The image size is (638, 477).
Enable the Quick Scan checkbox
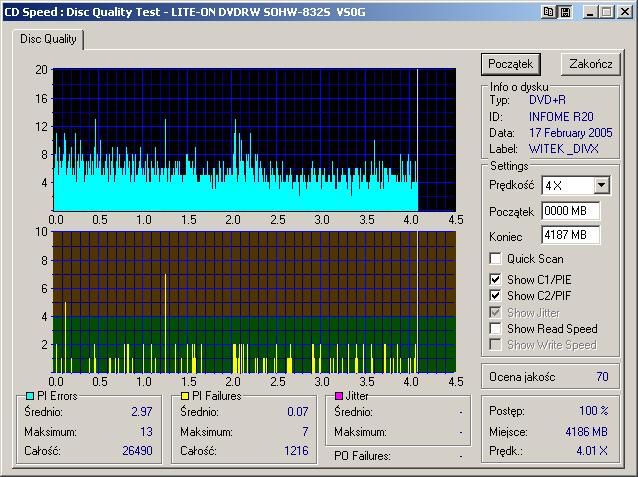495,259
